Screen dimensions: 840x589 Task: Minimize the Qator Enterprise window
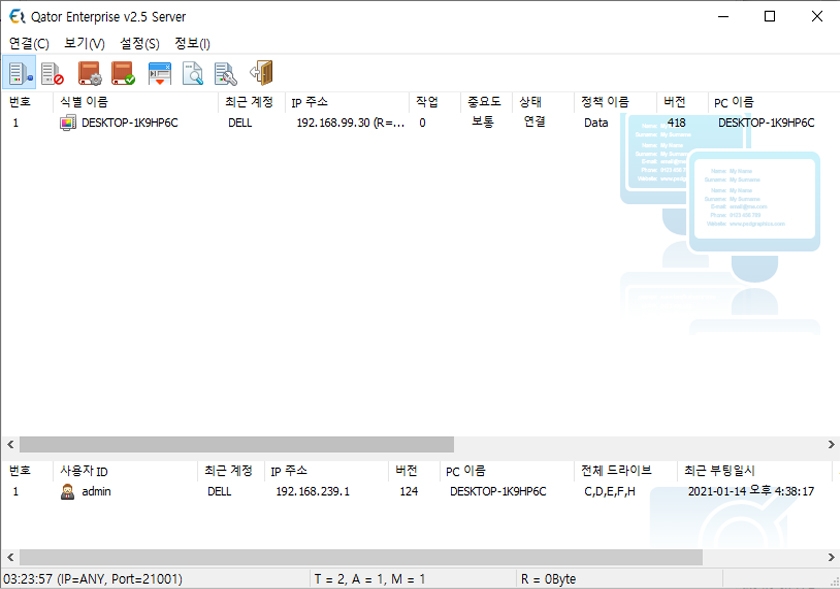(723, 17)
